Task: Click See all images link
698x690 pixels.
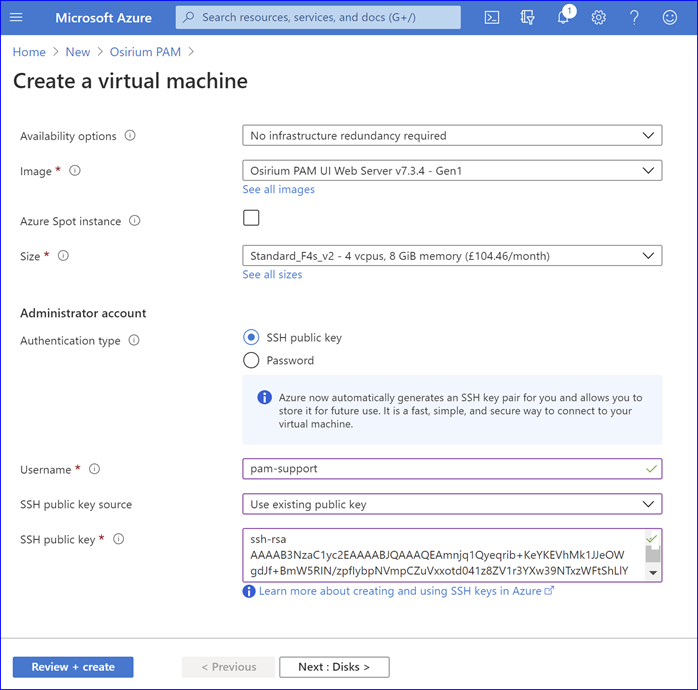Action: [x=279, y=190]
